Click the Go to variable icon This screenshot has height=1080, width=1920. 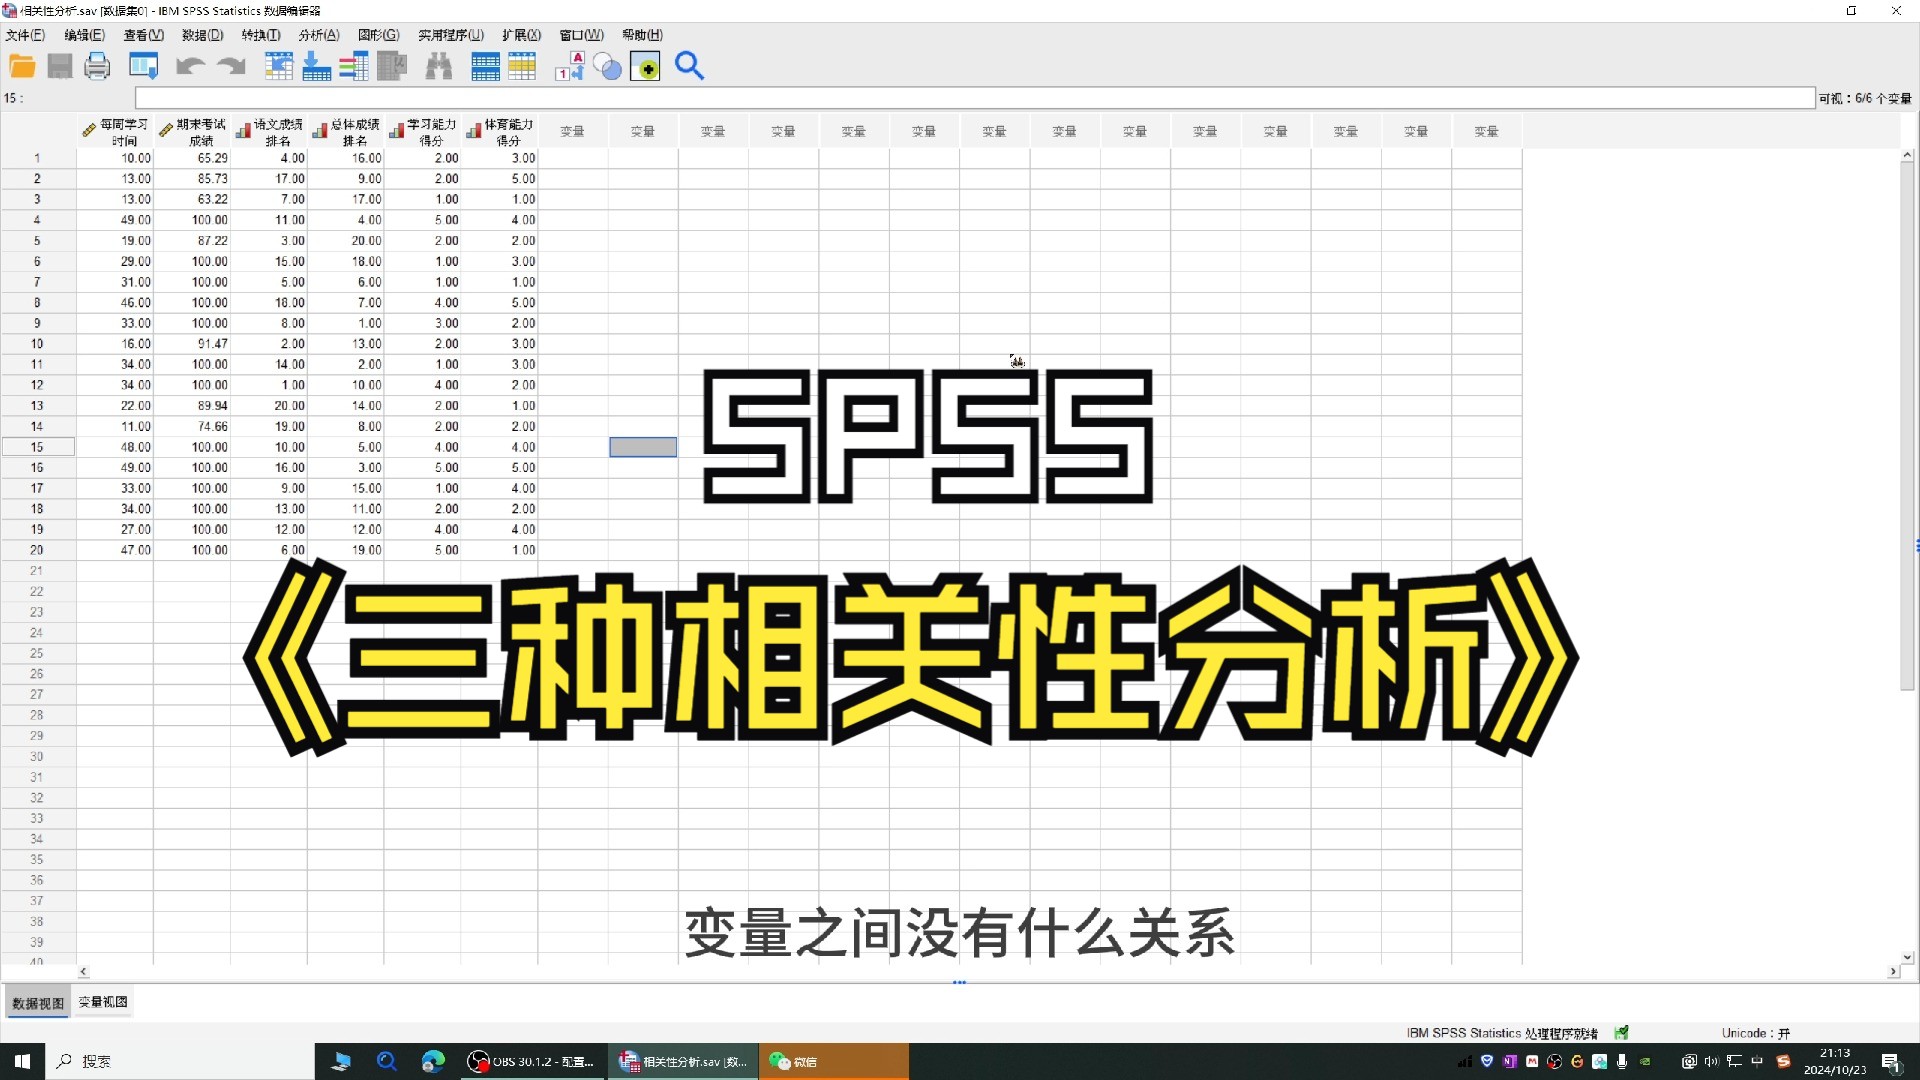pos(316,67)
